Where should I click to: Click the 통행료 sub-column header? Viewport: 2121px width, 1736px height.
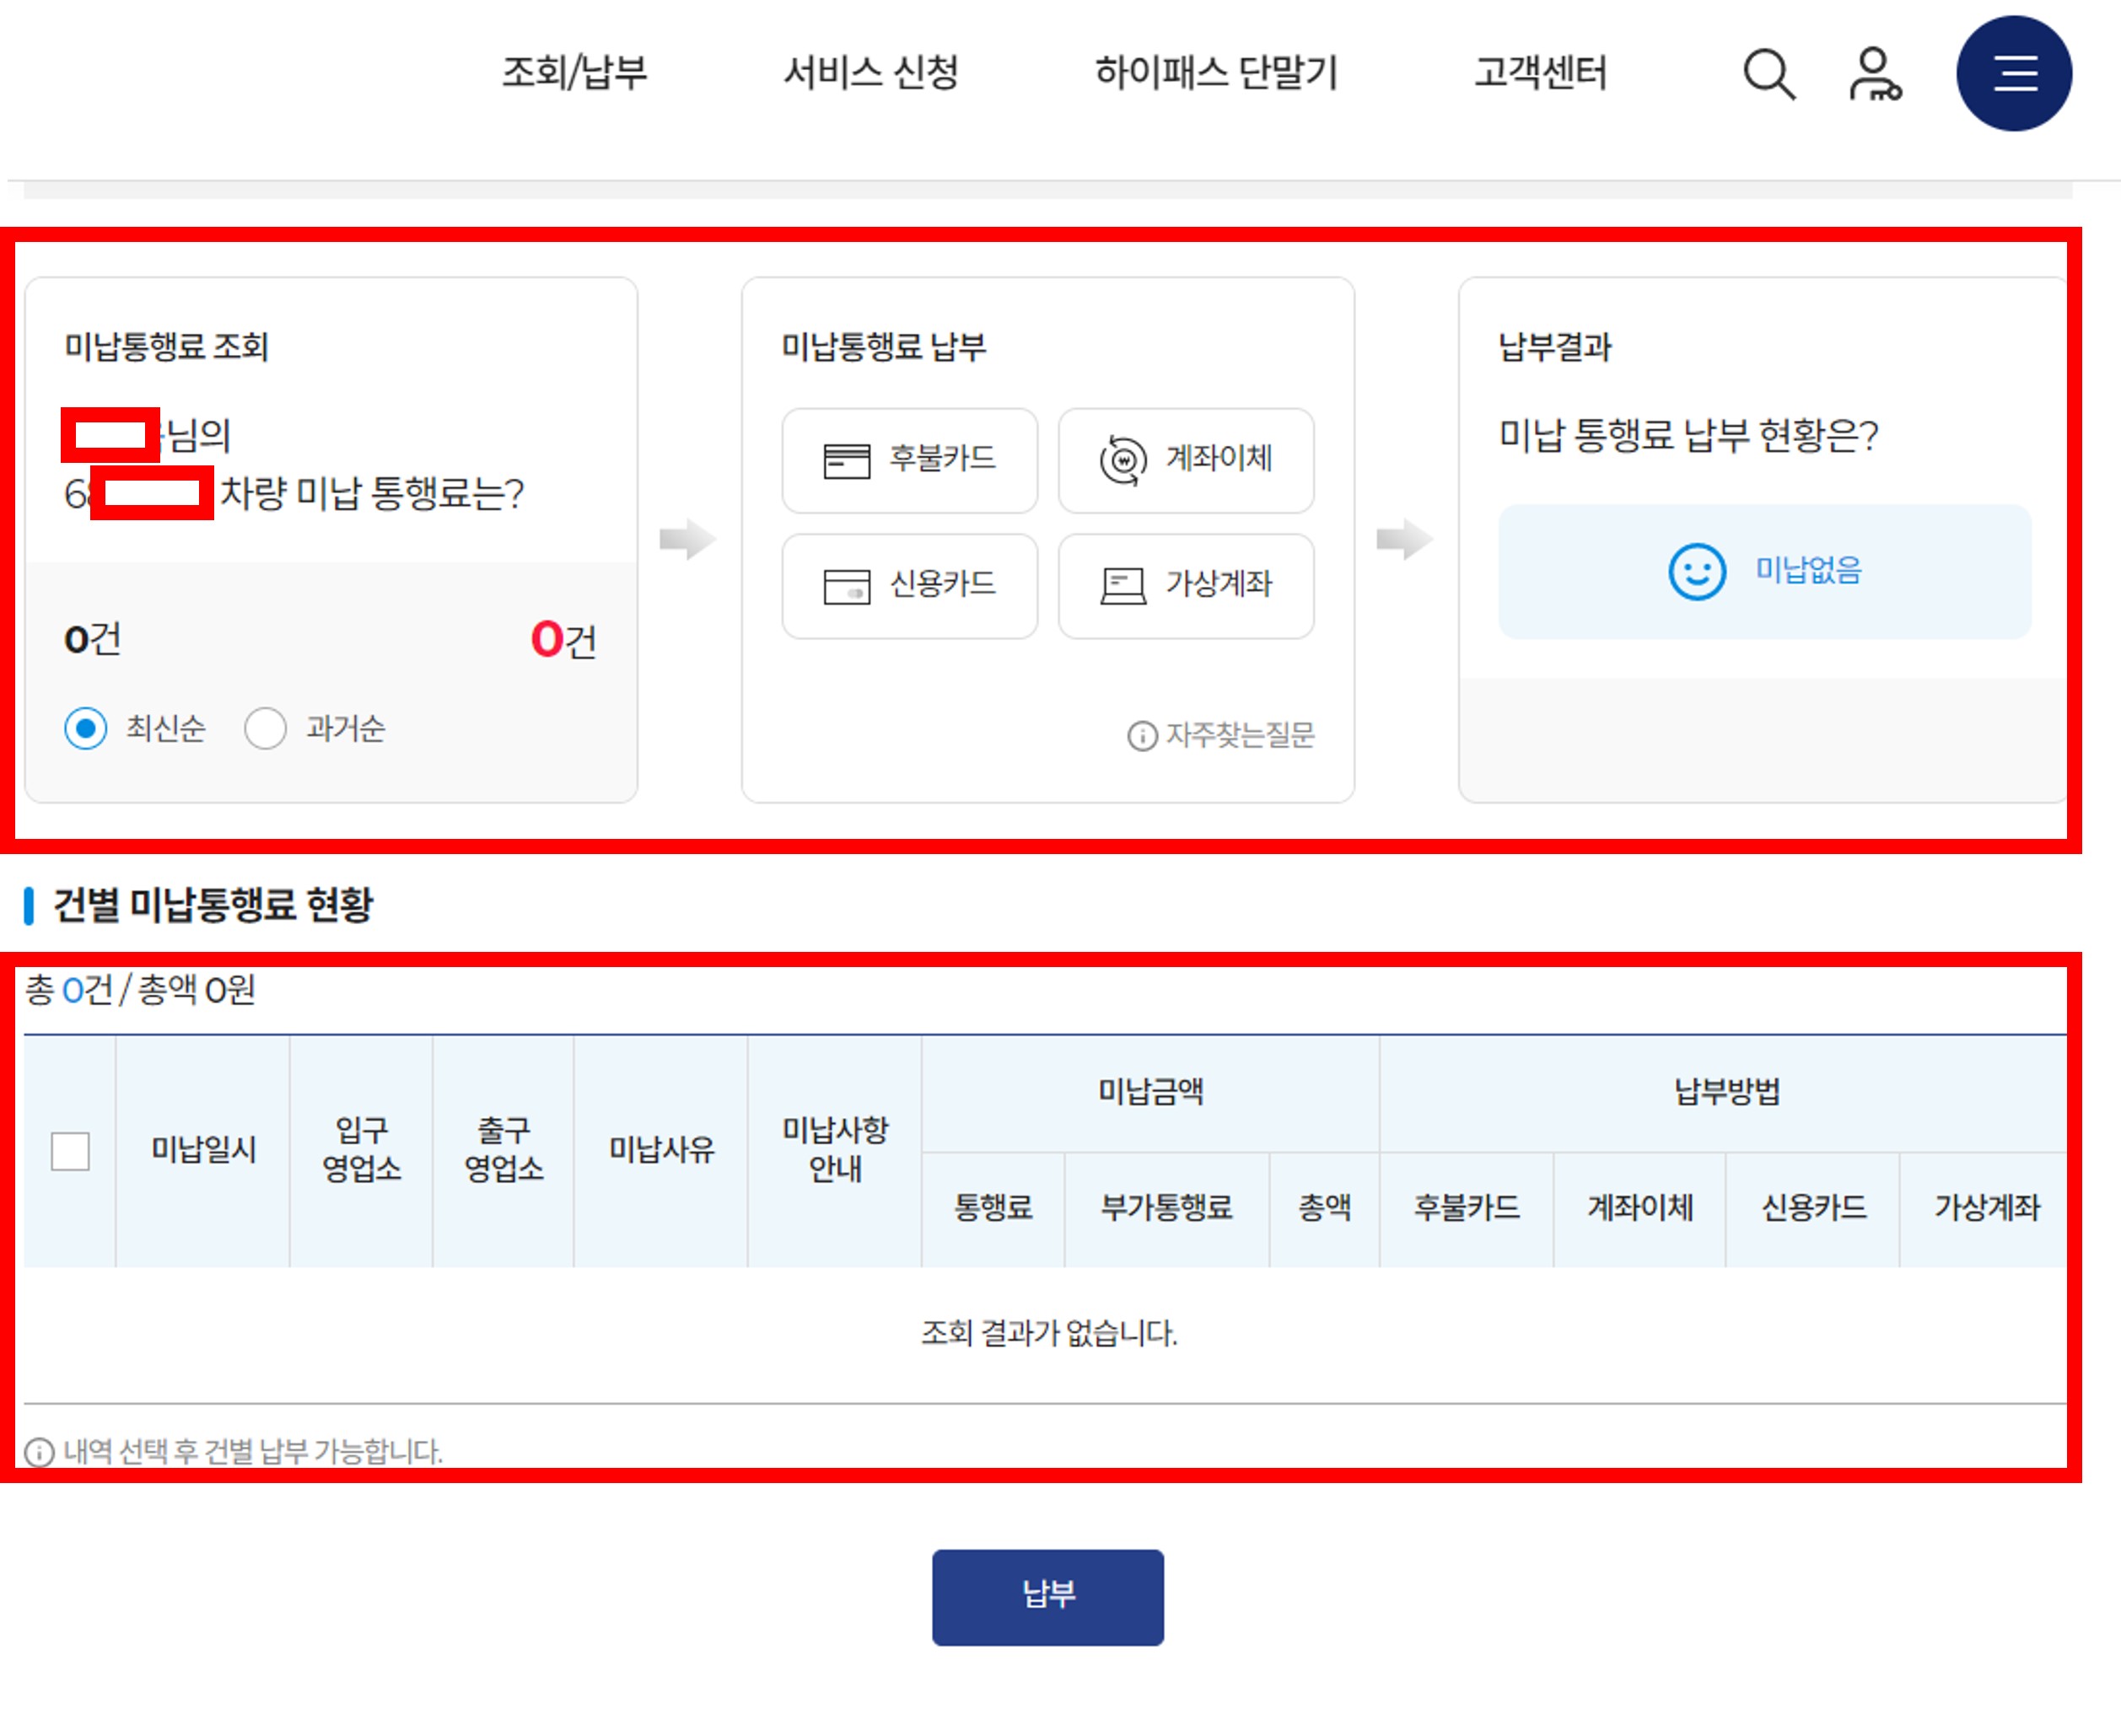pyautogui.click(x=992, y=1208)
